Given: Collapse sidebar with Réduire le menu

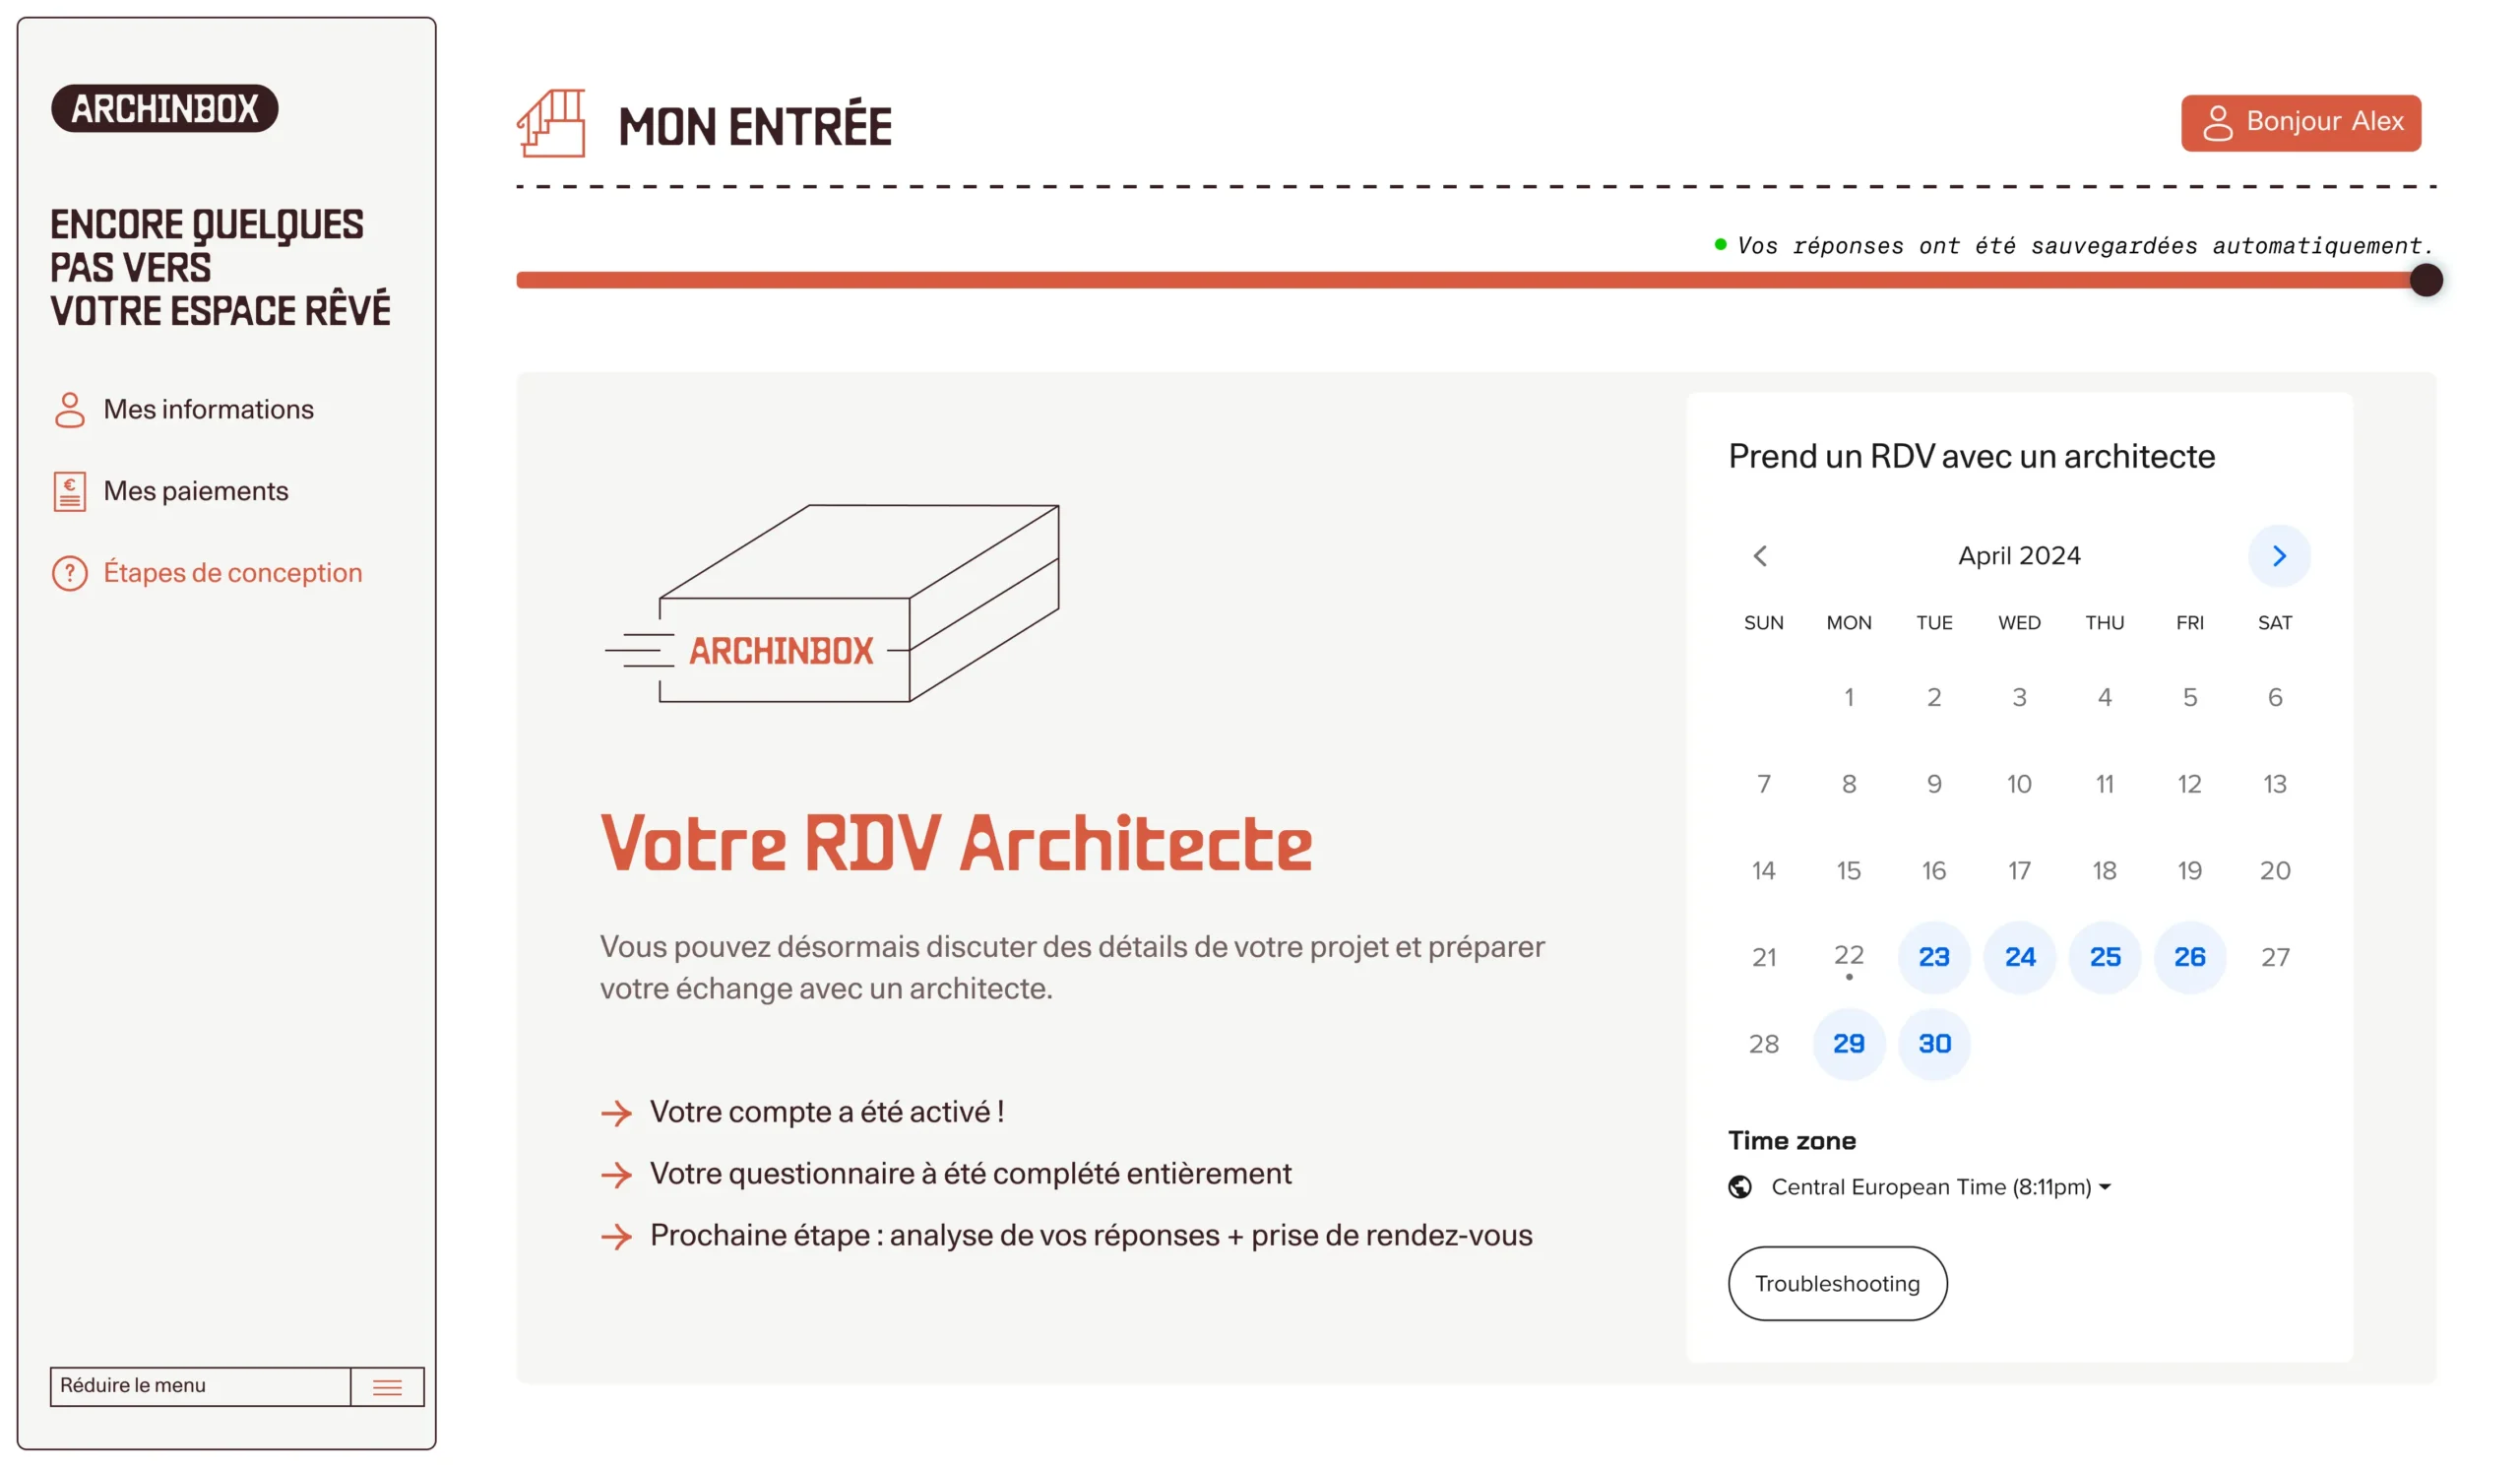Looking at the screenshot, I should (x=200, y=1386).
